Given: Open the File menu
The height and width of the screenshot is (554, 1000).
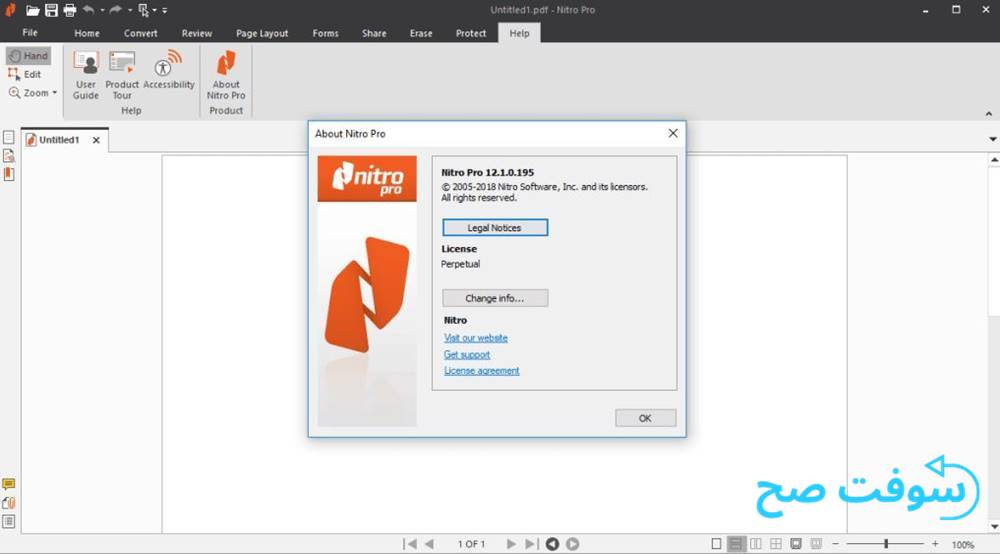Looking at the screenshot, I should point(29,33).
